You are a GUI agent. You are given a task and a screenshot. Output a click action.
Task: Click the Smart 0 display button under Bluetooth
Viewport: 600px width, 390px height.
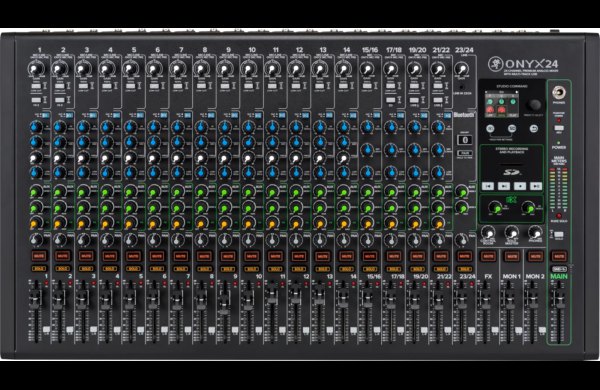pos(465,140)
